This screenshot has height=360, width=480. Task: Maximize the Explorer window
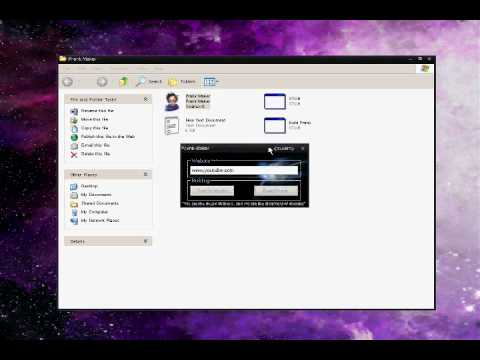click(420, 59)
